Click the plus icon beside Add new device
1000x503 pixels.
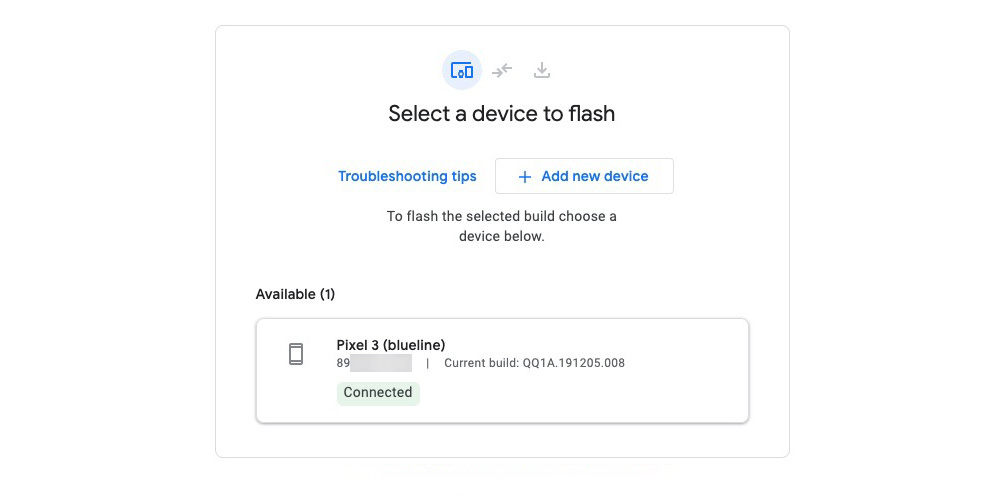click(x=525, y=177)
